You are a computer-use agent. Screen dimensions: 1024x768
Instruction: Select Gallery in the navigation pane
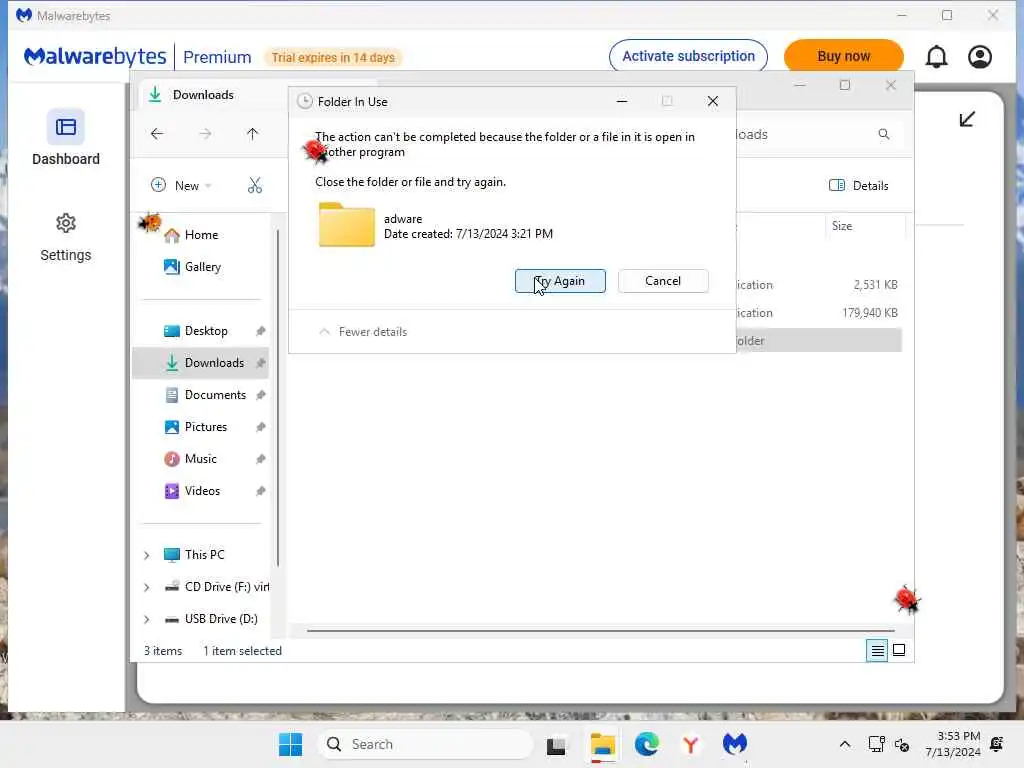[x=202, y=267]
